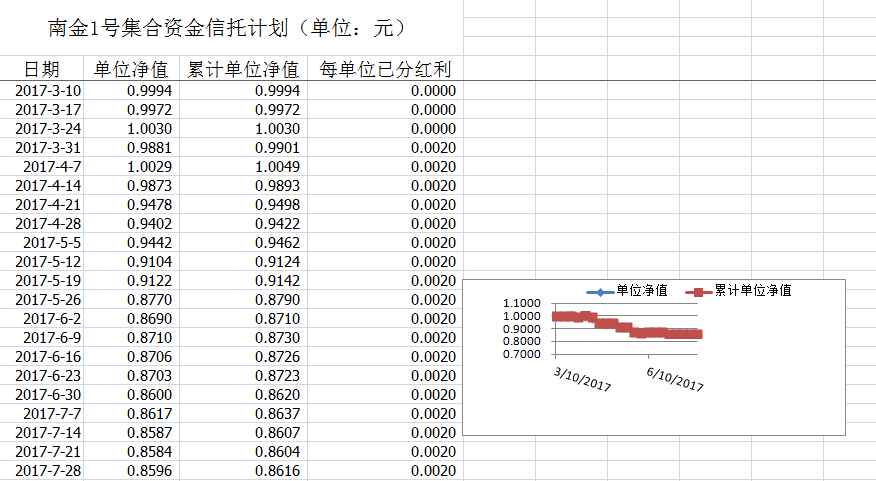
Task: Select the 单位净值 header cell in table
Action: point(131,69)
